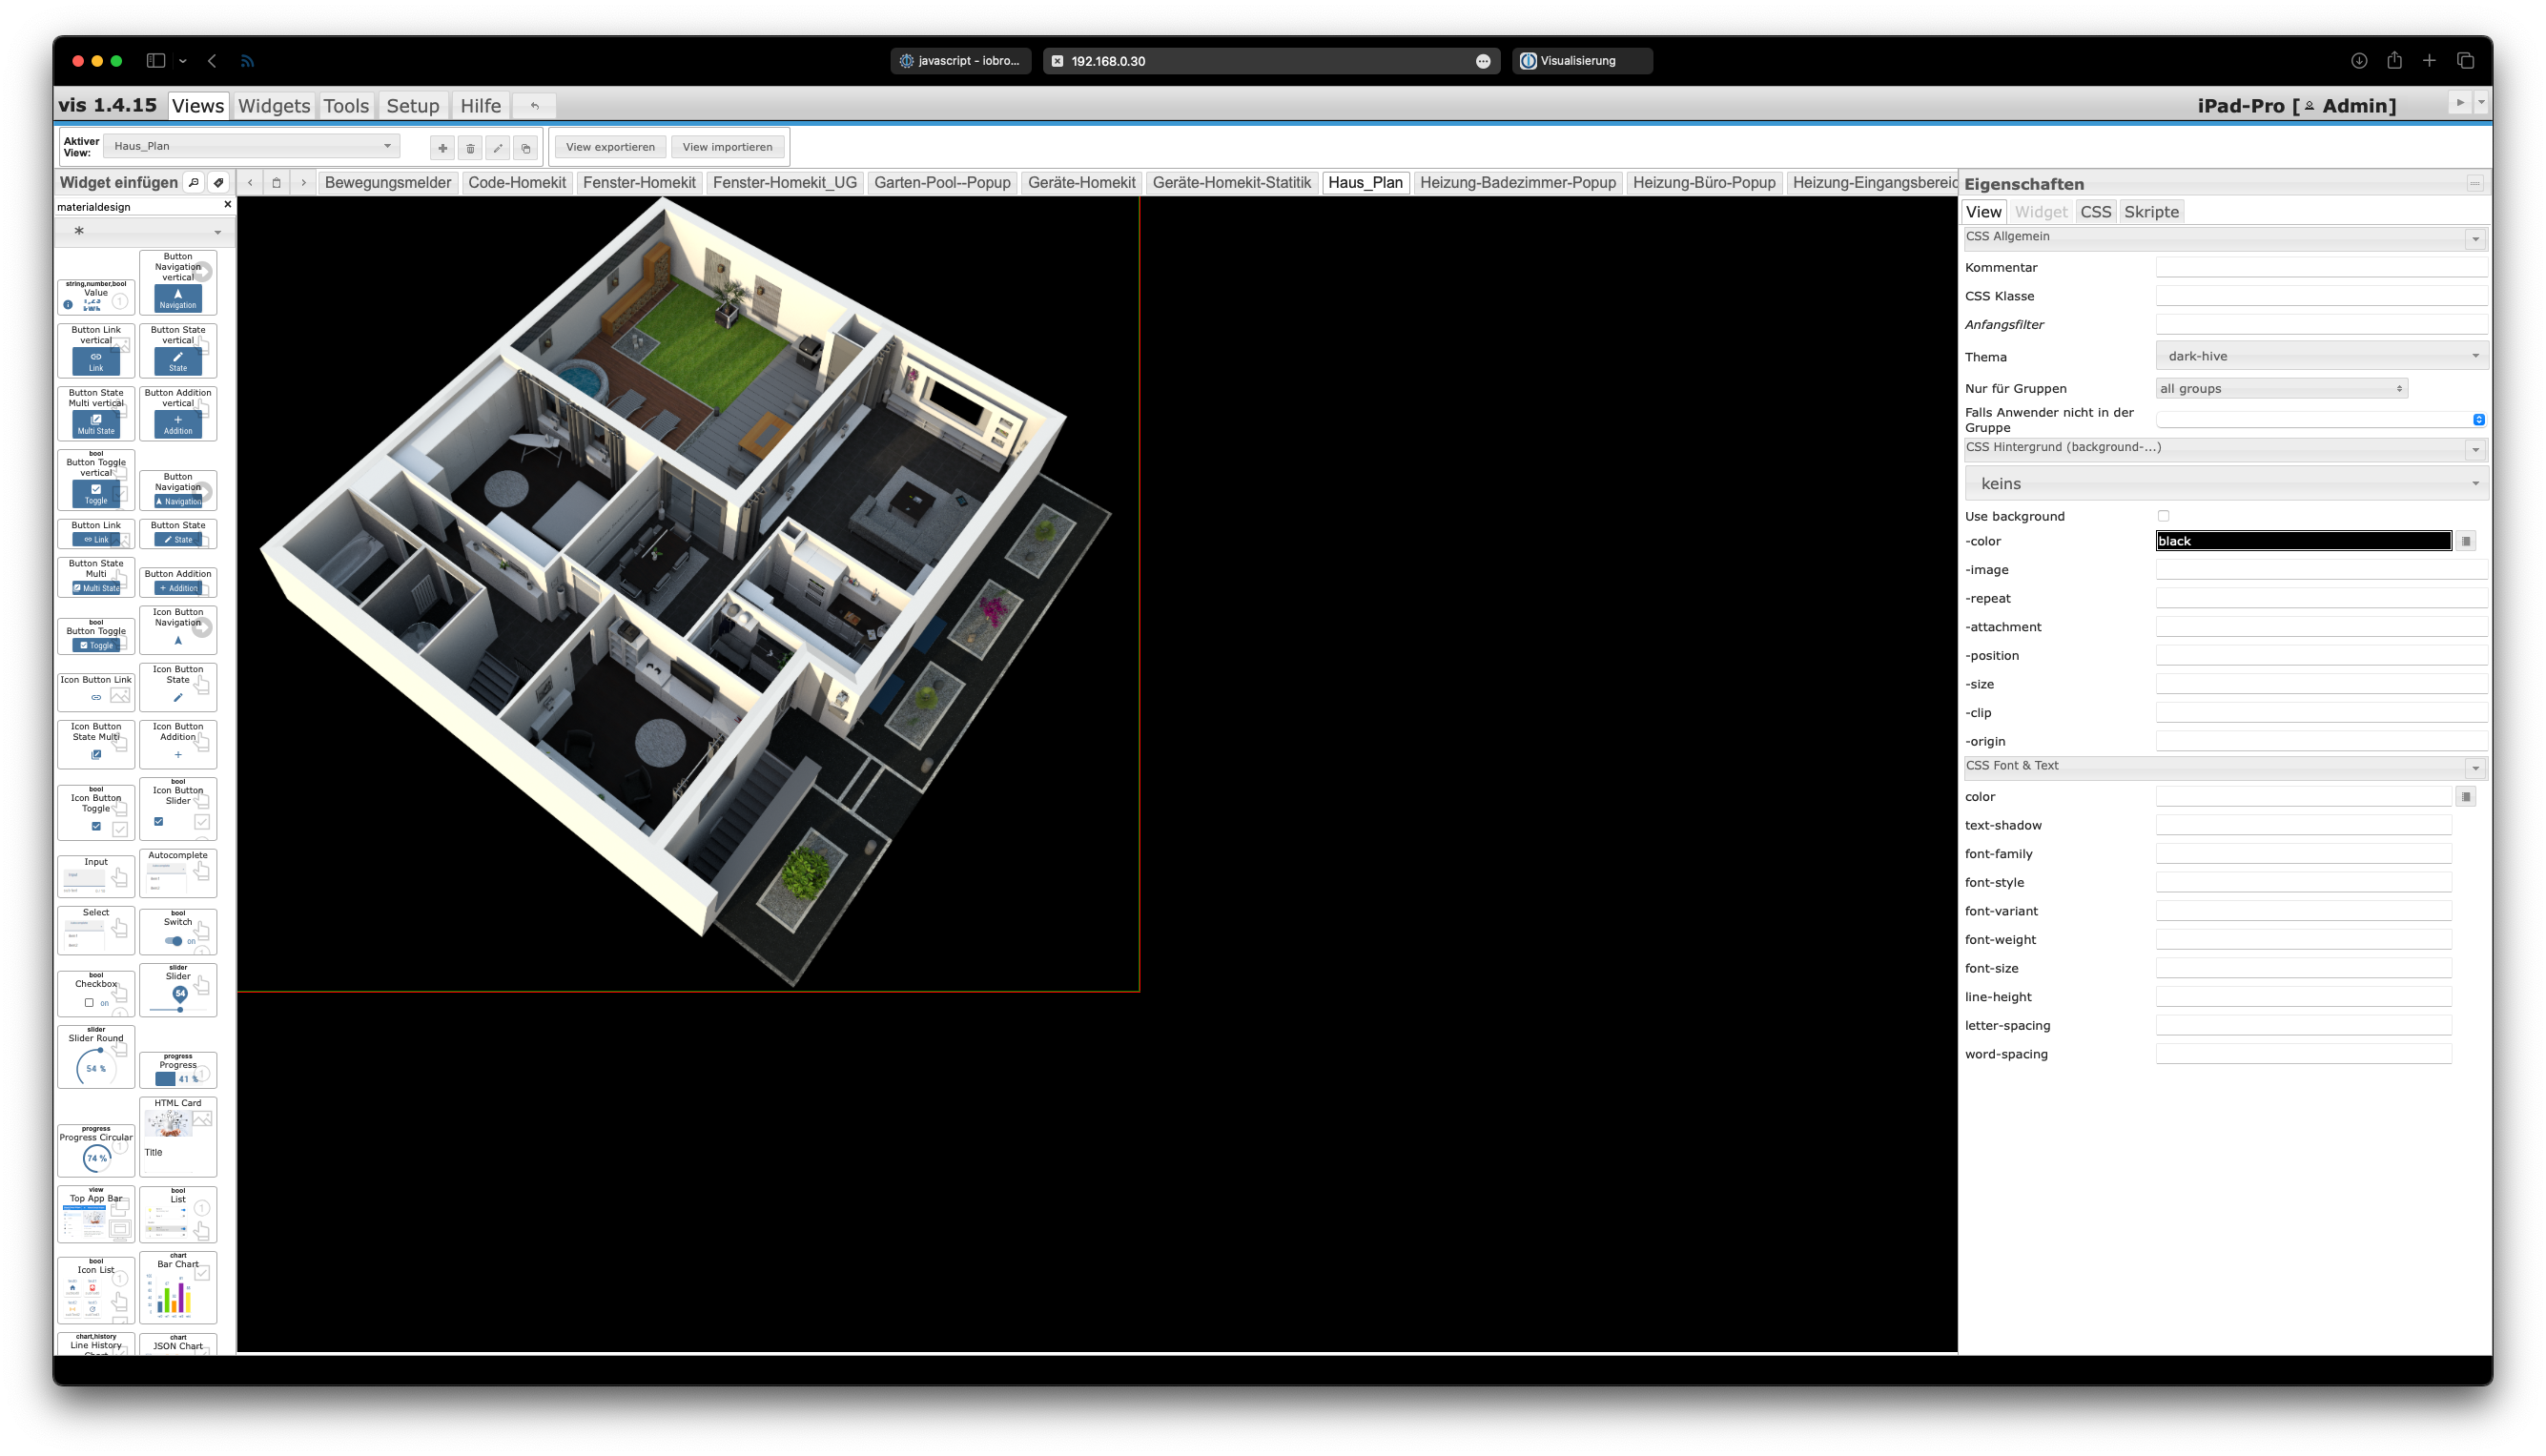Viewport: 2546px width, 1456px height.
Task: Click View importieren button
Action: (727, 147)
